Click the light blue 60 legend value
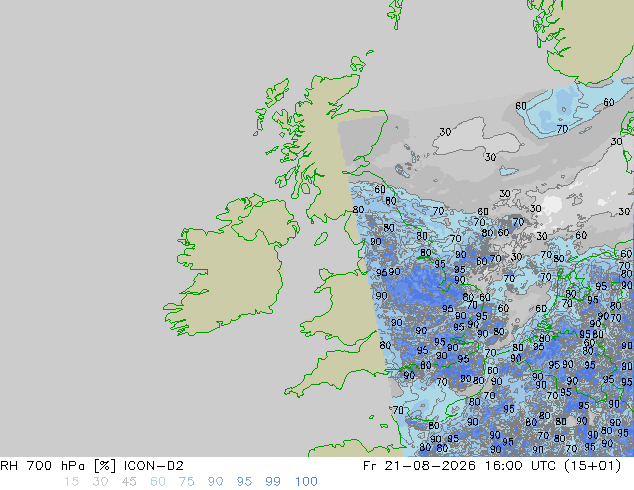 [158, 482]
